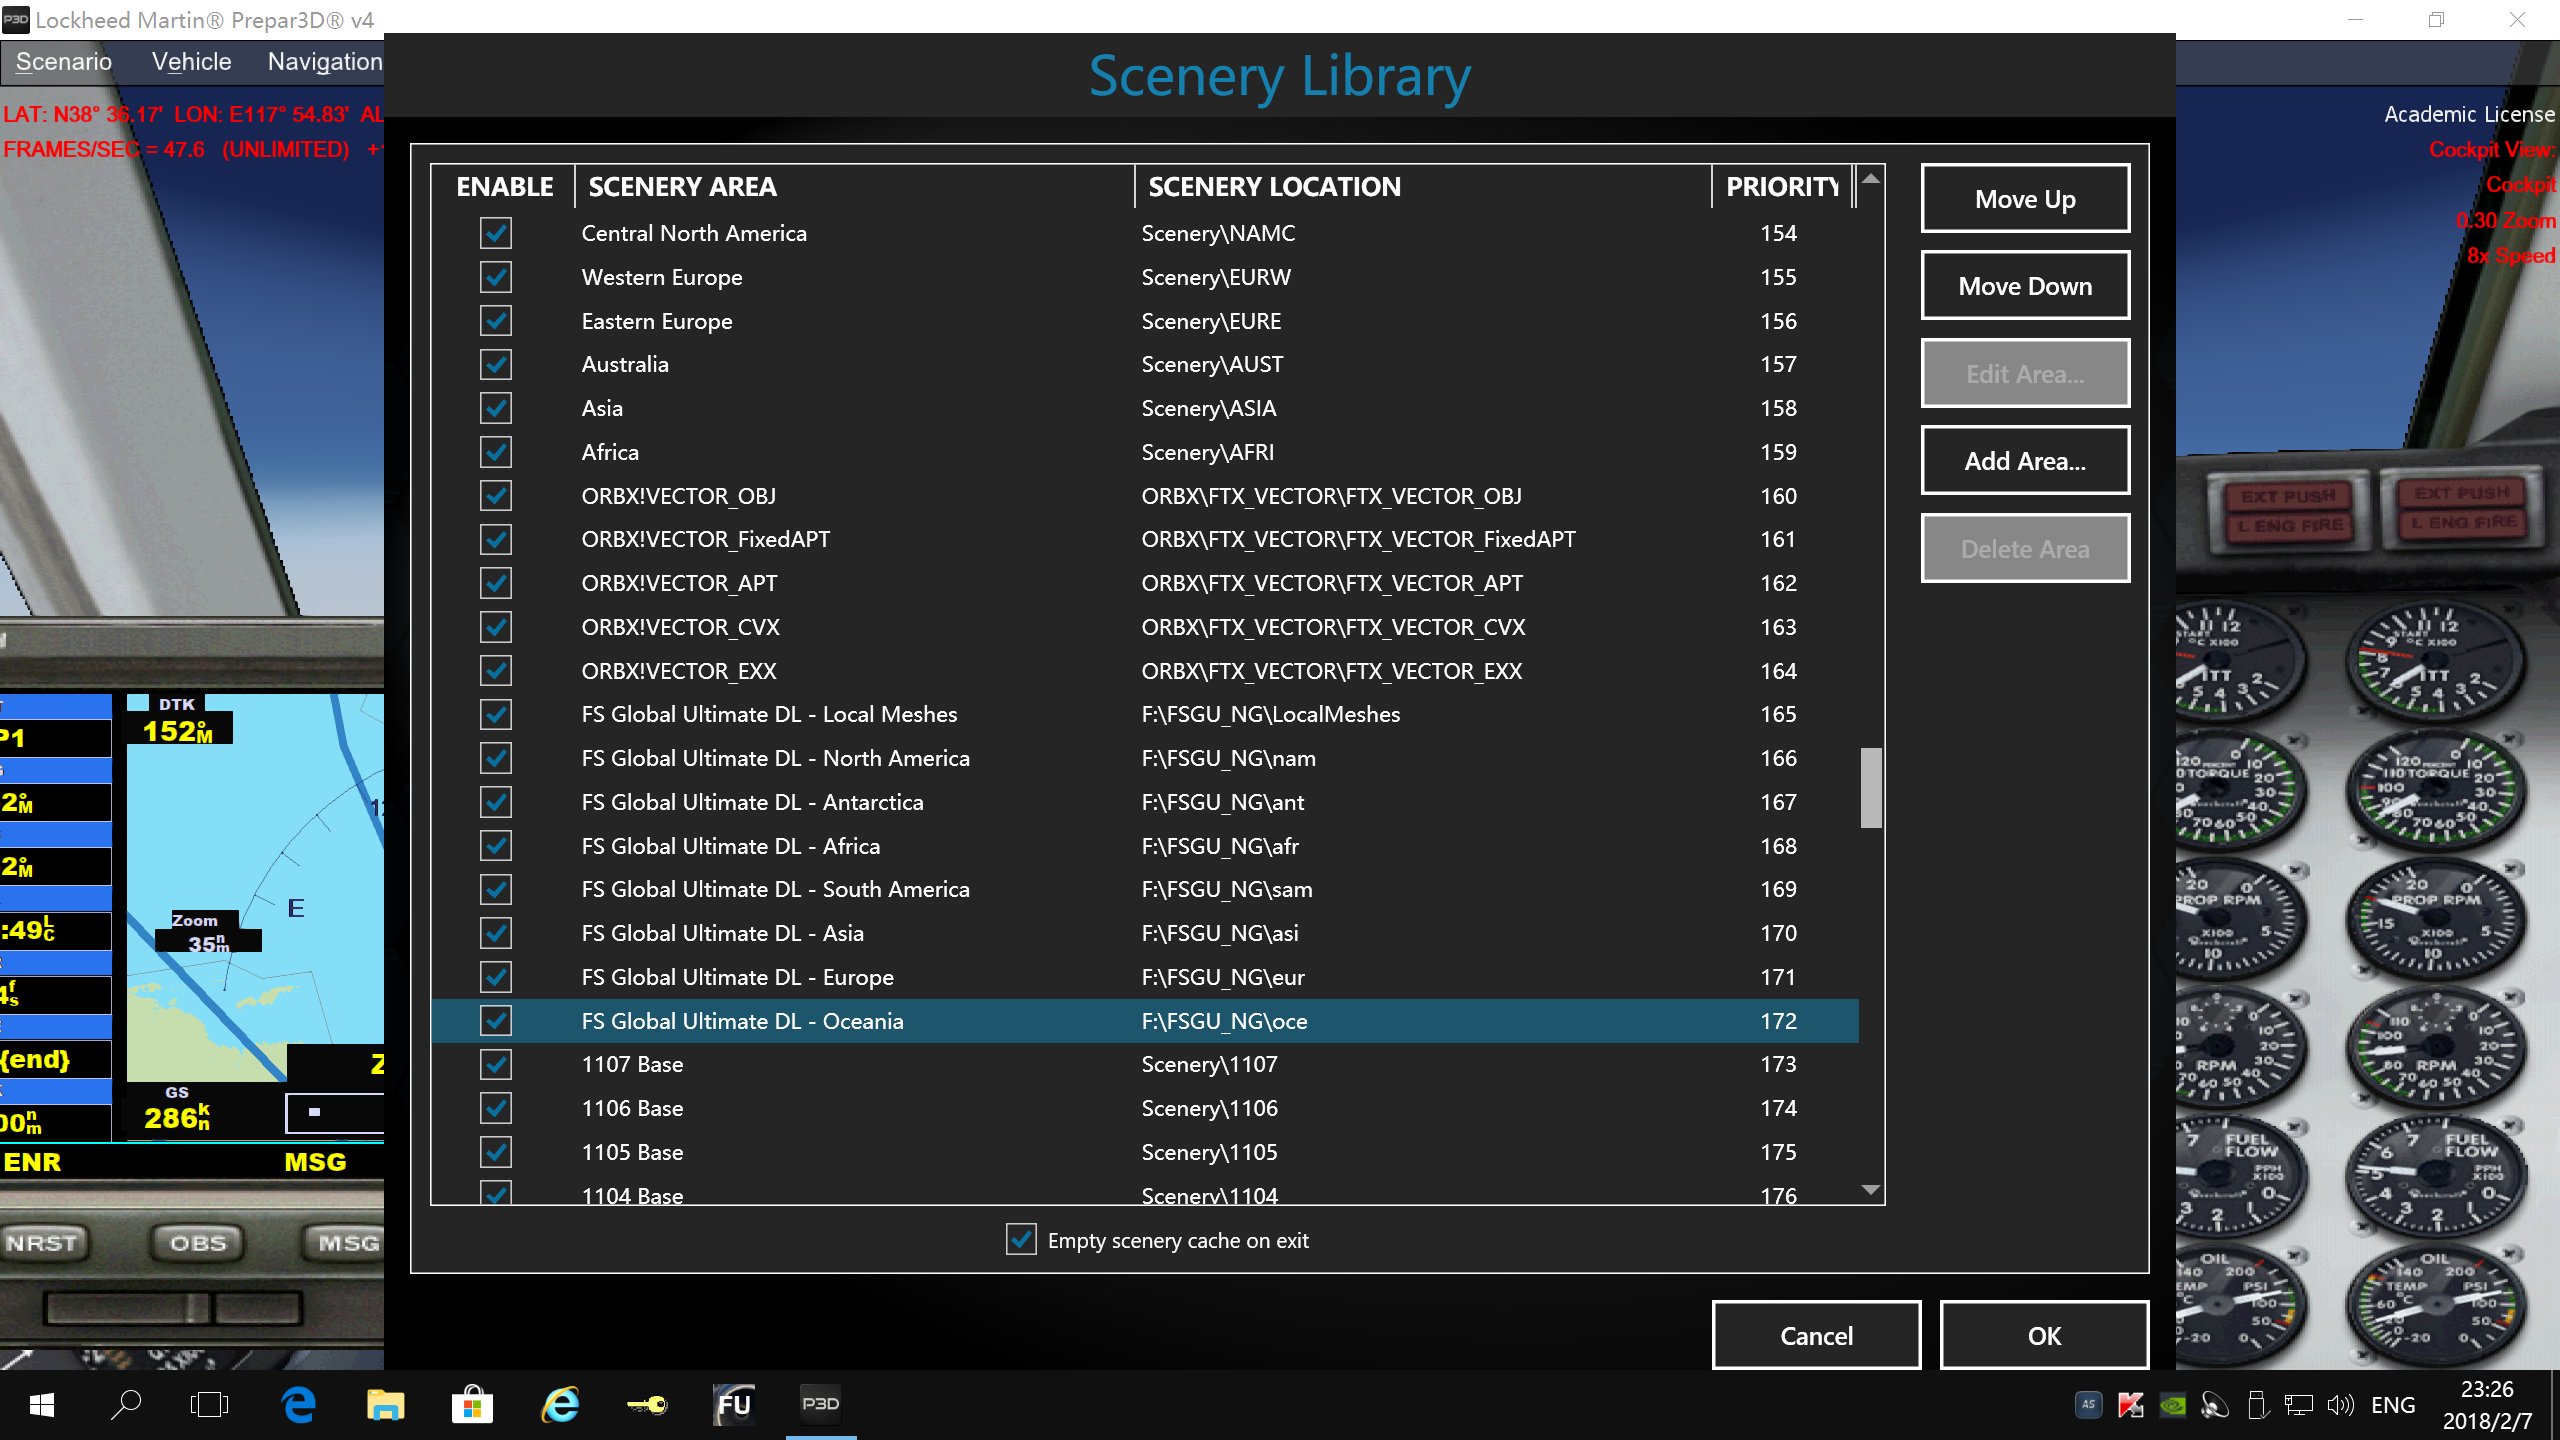Click PRIORITY column header
2560x1440 pixels.
coord(1783,187)
